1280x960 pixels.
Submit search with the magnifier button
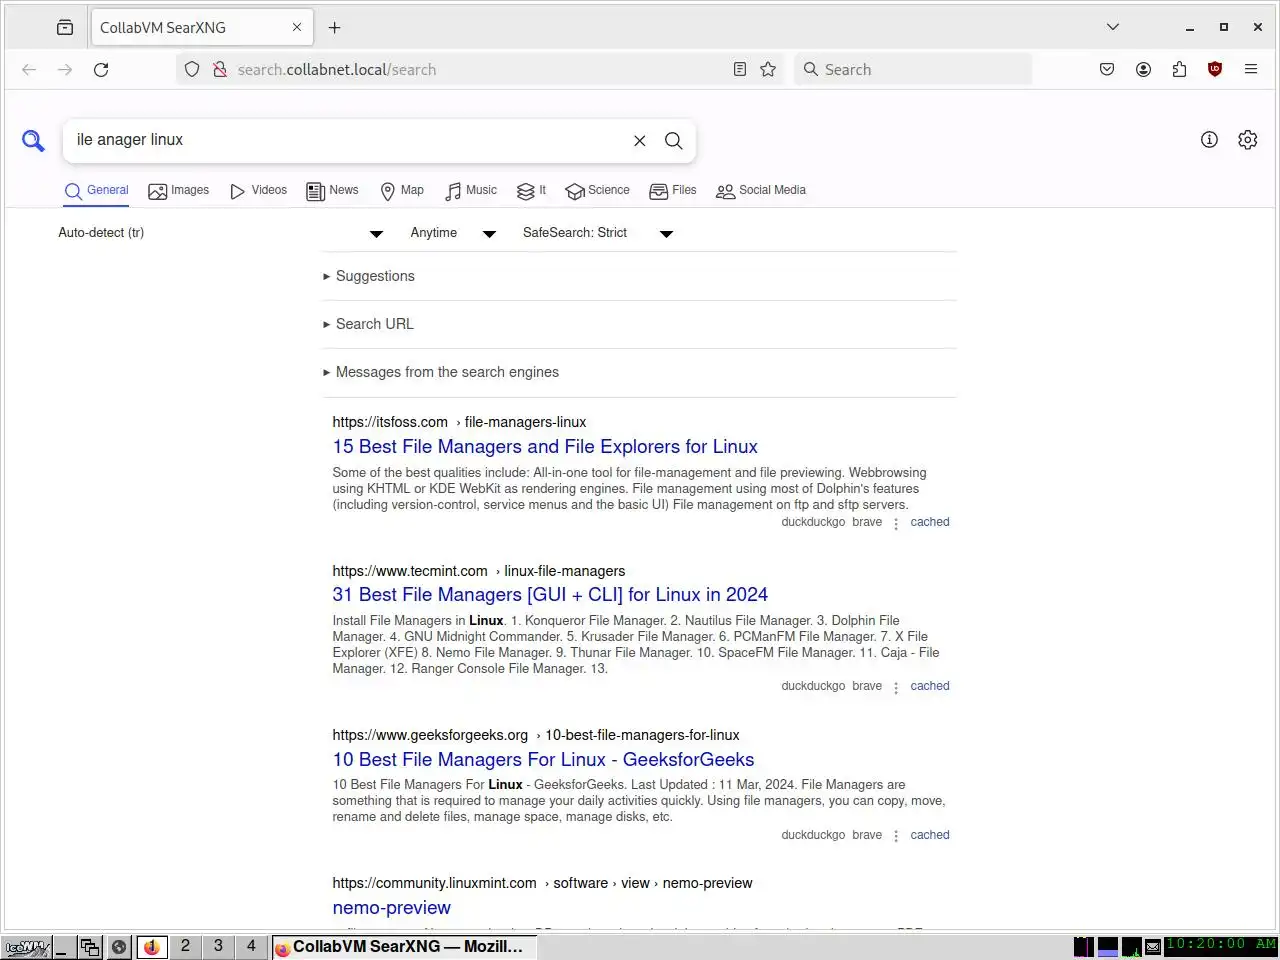[x=674, y=141]
